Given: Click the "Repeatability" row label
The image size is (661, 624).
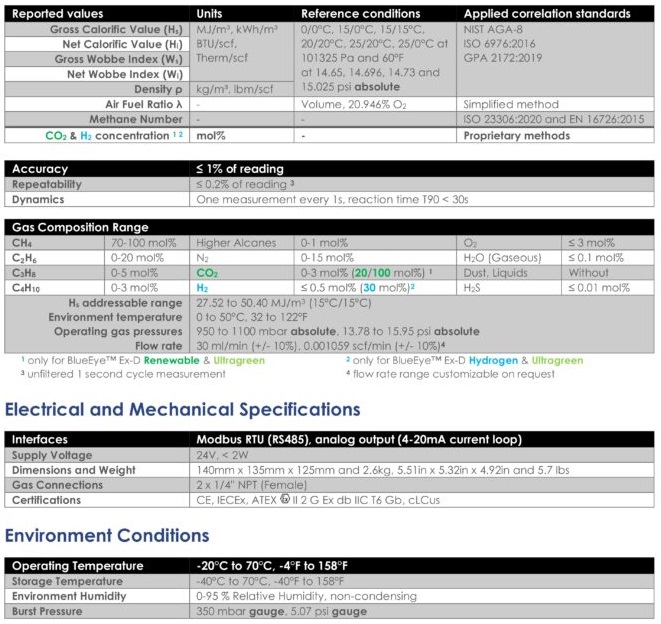Looking at the screenshot, I should [x=50, y=184].
